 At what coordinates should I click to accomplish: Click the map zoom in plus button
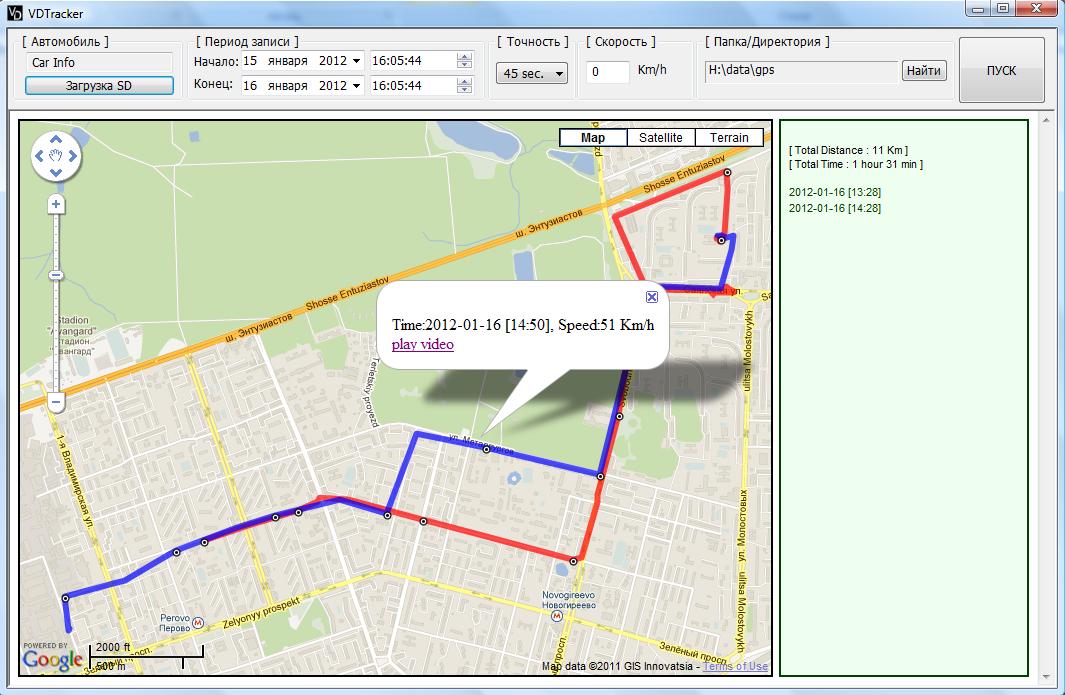point(56,204)
